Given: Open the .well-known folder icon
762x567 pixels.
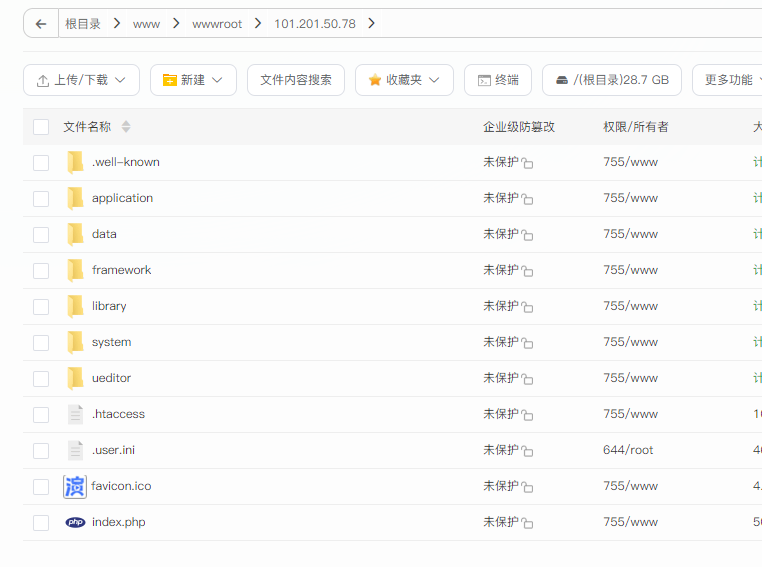Looking at the screenshot, I should (x=75, y=162).
